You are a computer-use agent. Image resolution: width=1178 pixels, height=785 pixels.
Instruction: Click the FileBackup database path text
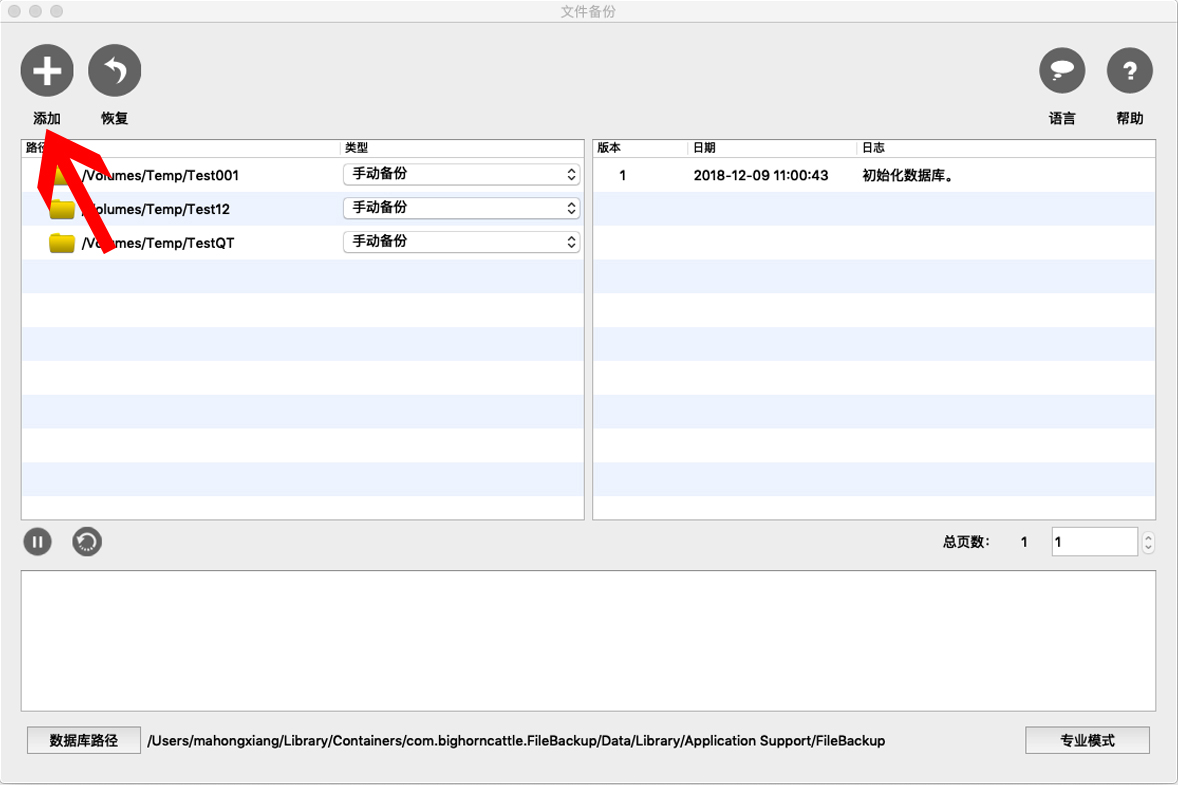click(x=516, y=741)
